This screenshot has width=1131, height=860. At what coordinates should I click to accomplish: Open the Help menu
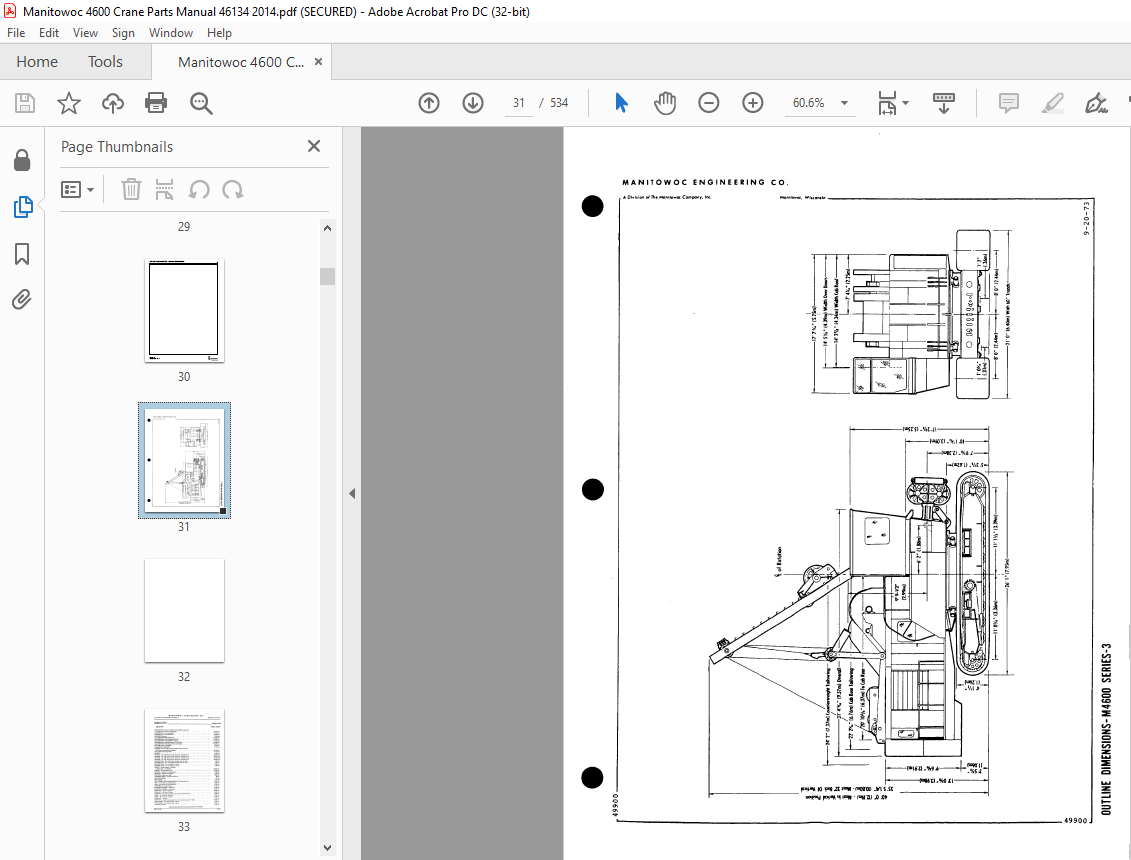[219, 32]
